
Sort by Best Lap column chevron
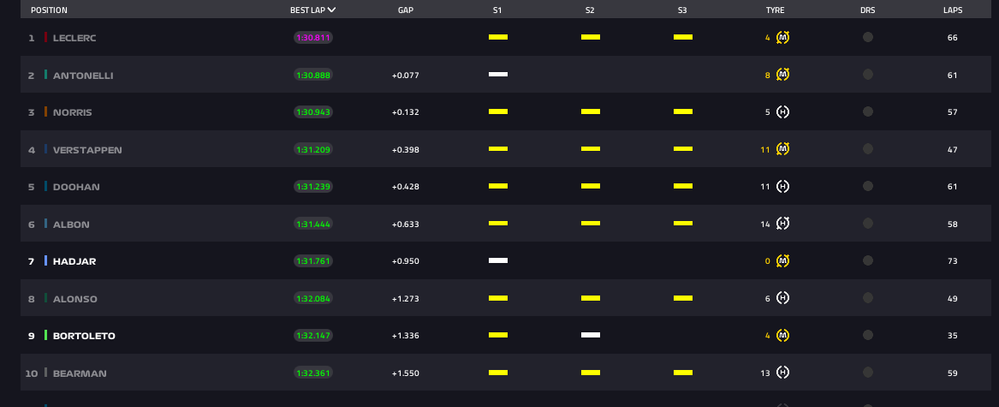(x=332, y=10)
